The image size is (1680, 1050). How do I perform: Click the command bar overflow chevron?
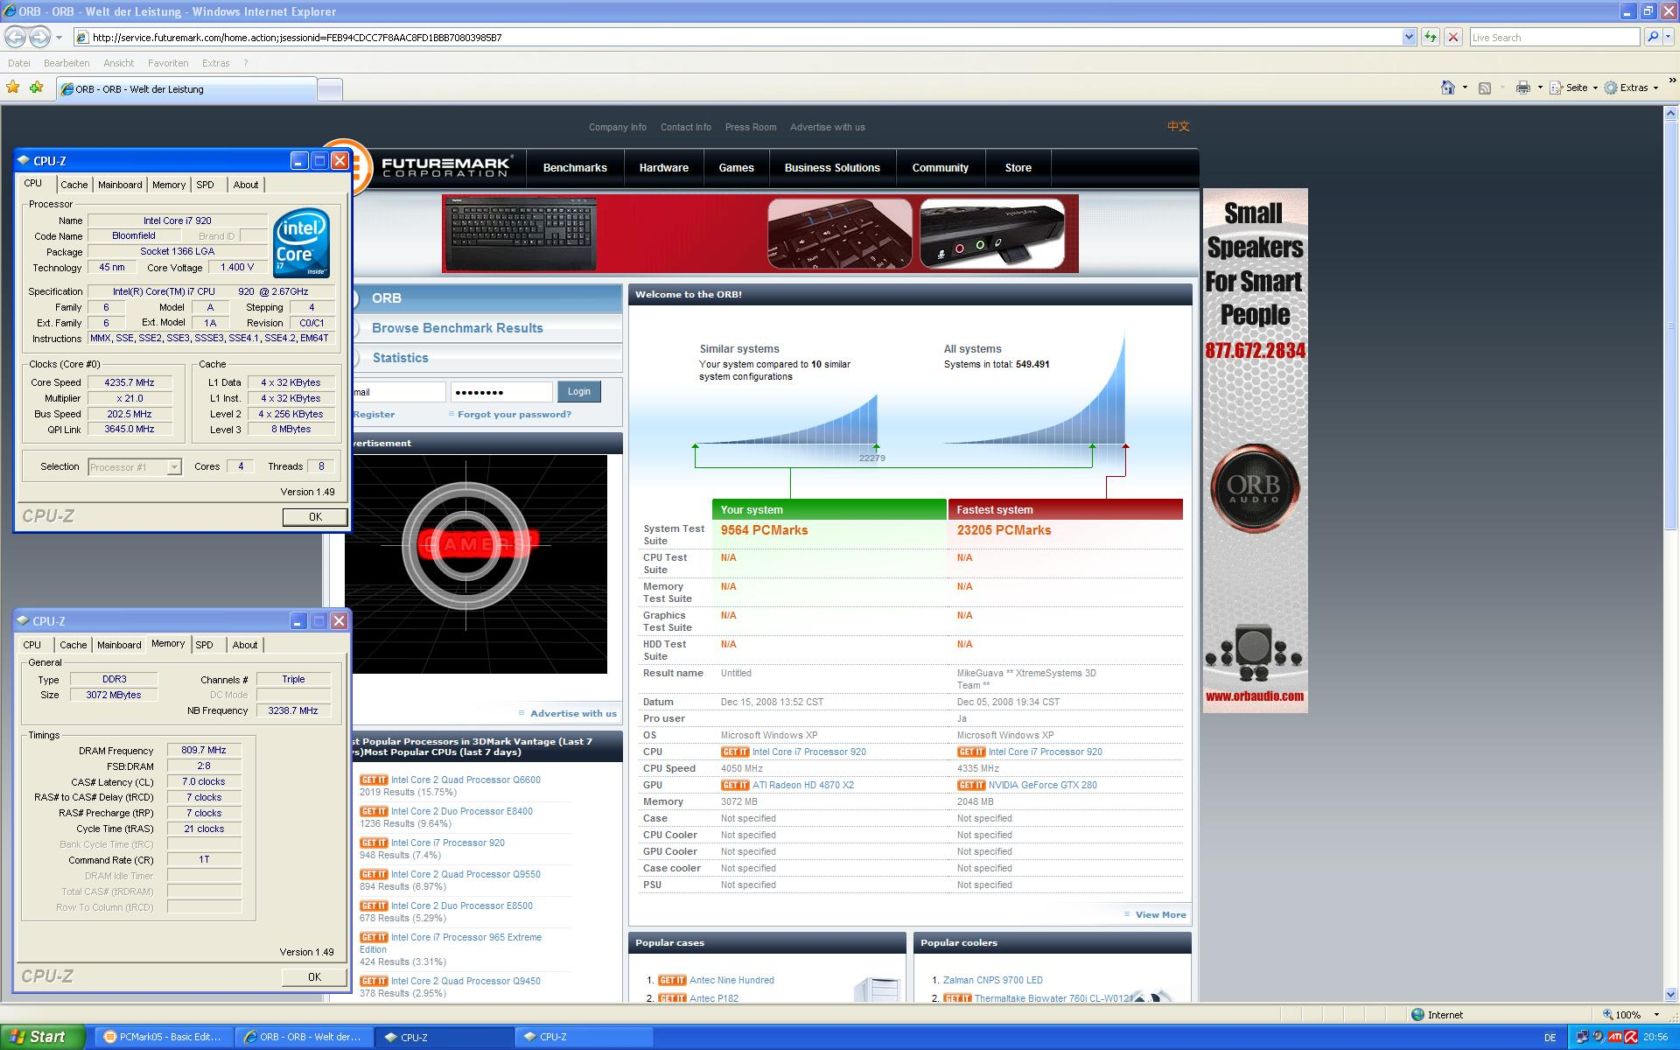pos(1672,81)
